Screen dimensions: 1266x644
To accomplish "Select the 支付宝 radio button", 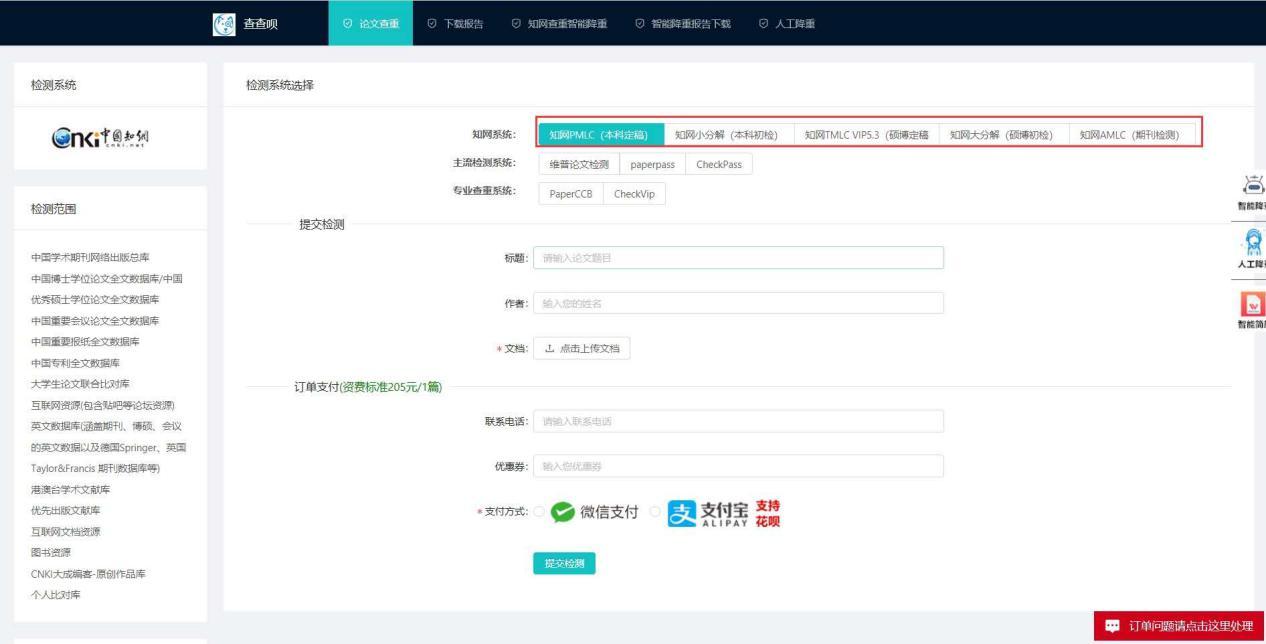I will click(656, 512).
